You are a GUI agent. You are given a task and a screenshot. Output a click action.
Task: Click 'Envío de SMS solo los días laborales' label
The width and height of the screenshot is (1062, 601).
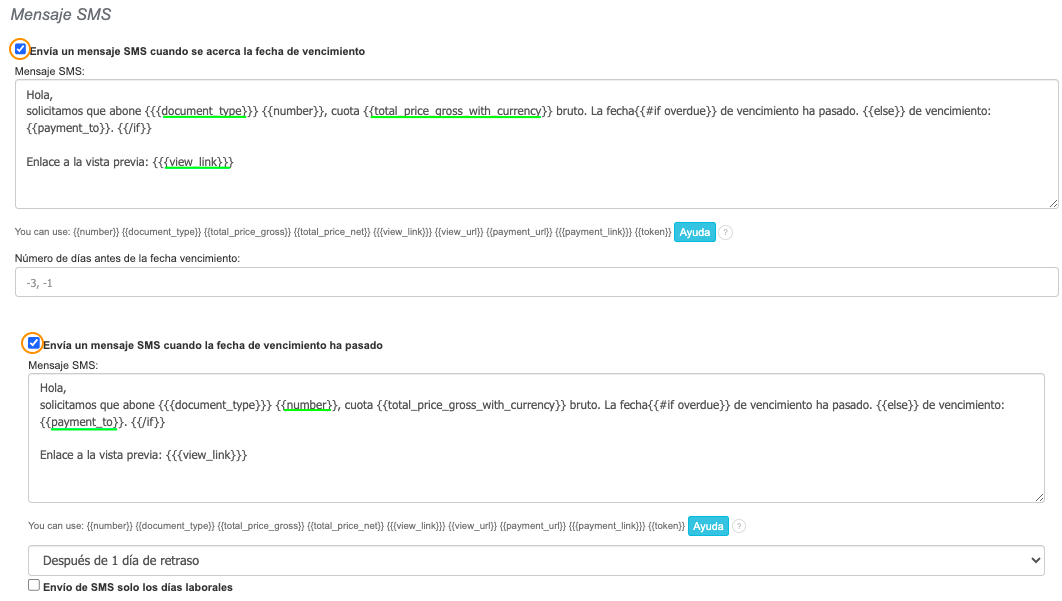[138, 587]
